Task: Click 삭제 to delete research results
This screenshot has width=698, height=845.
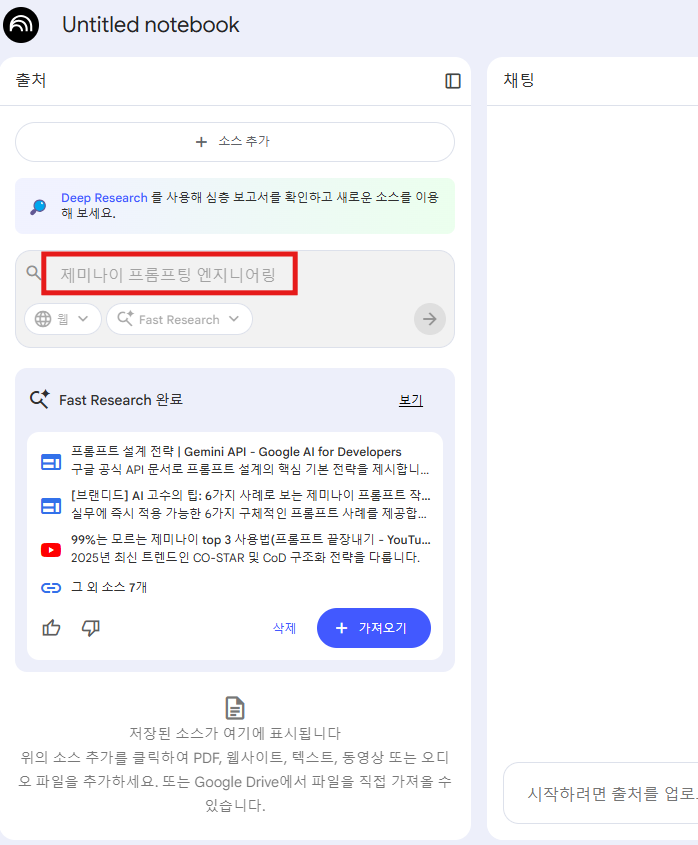Action: pyautogui.click(x=285, y=628)
